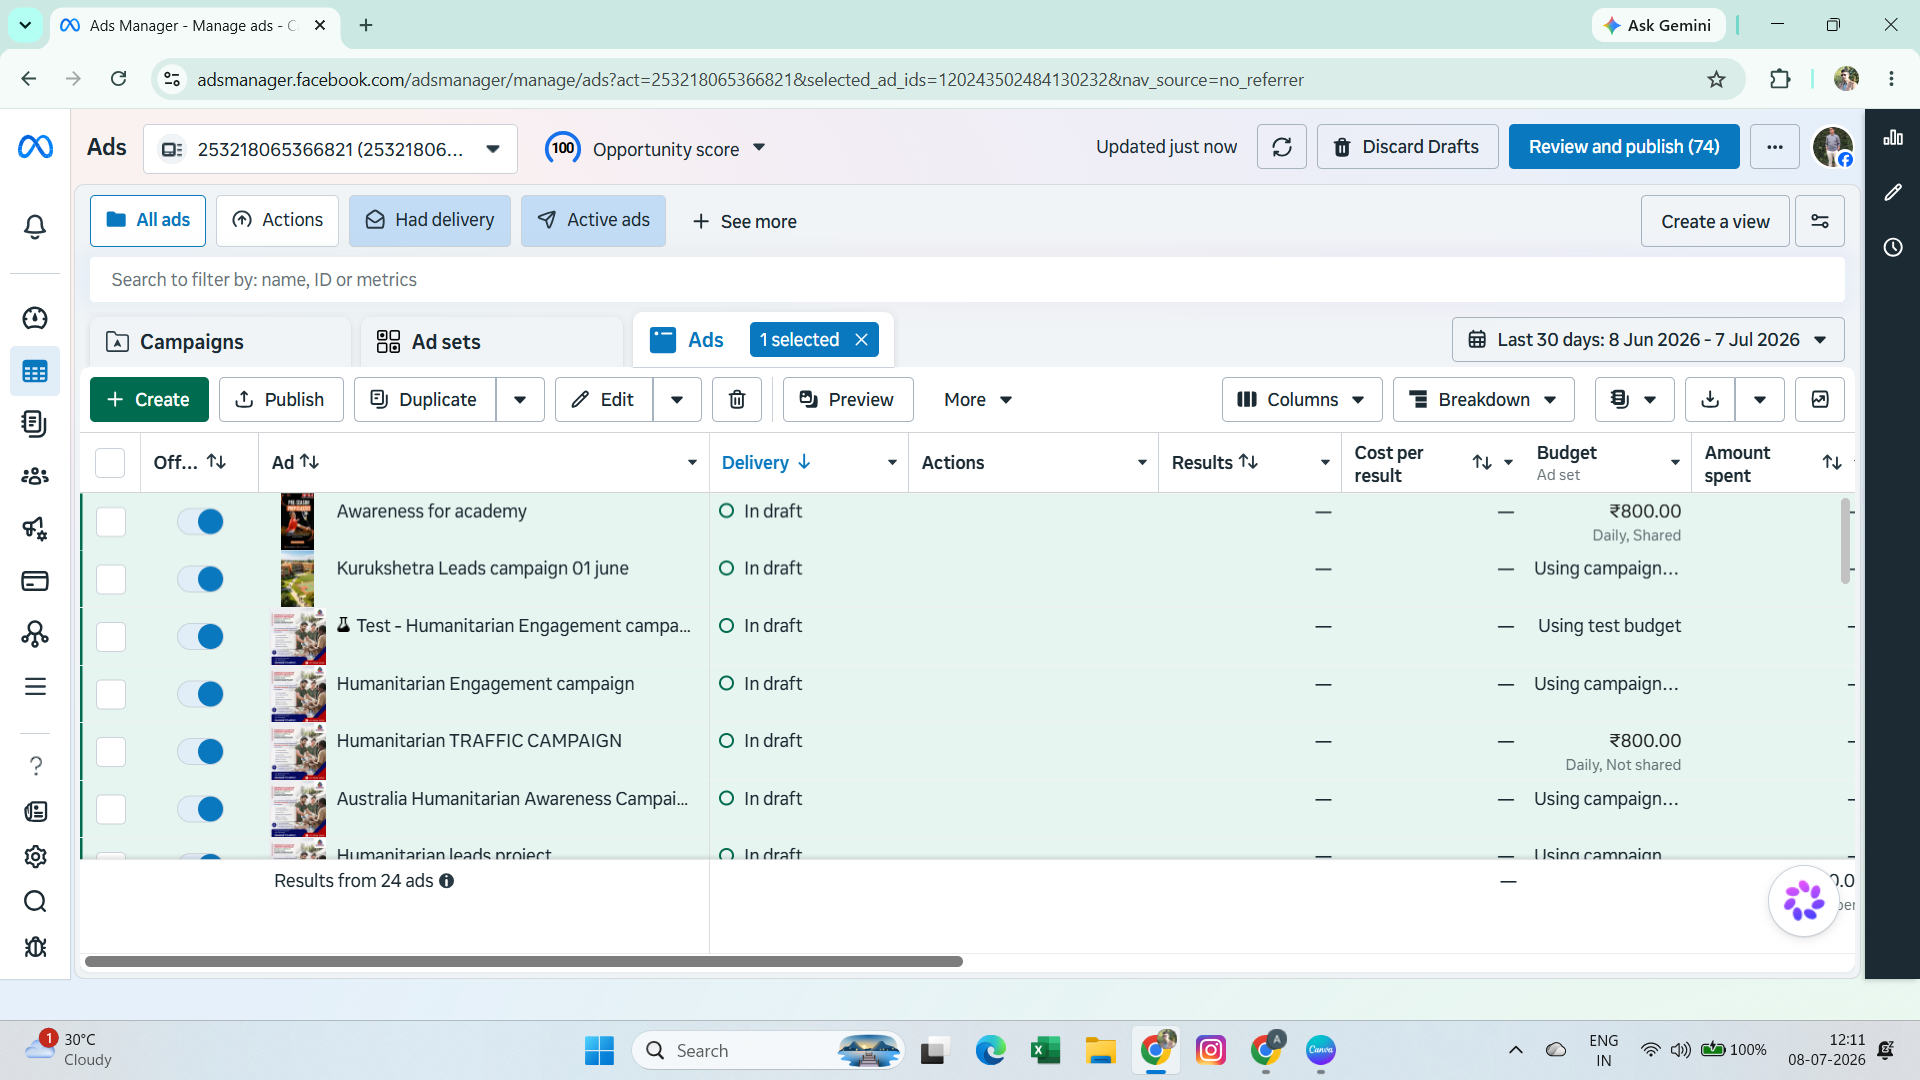Select the Had delivery view tab
The image size is (1920, 1080).
point(430,220)
